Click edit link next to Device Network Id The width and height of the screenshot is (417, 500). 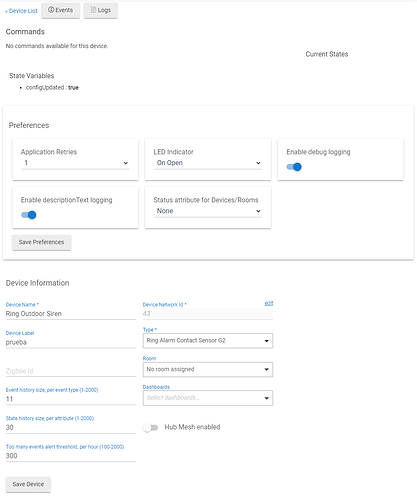click(269, 304)
